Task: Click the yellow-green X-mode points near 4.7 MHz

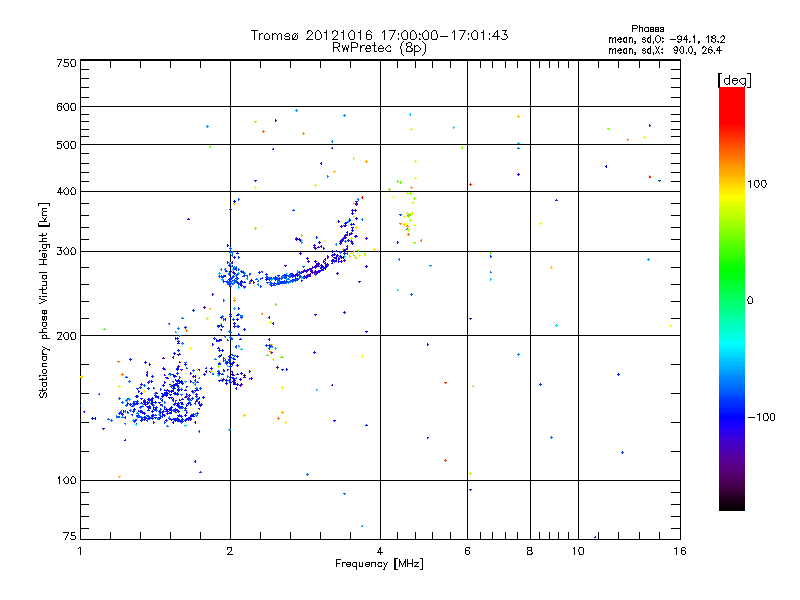Action: 408,214
